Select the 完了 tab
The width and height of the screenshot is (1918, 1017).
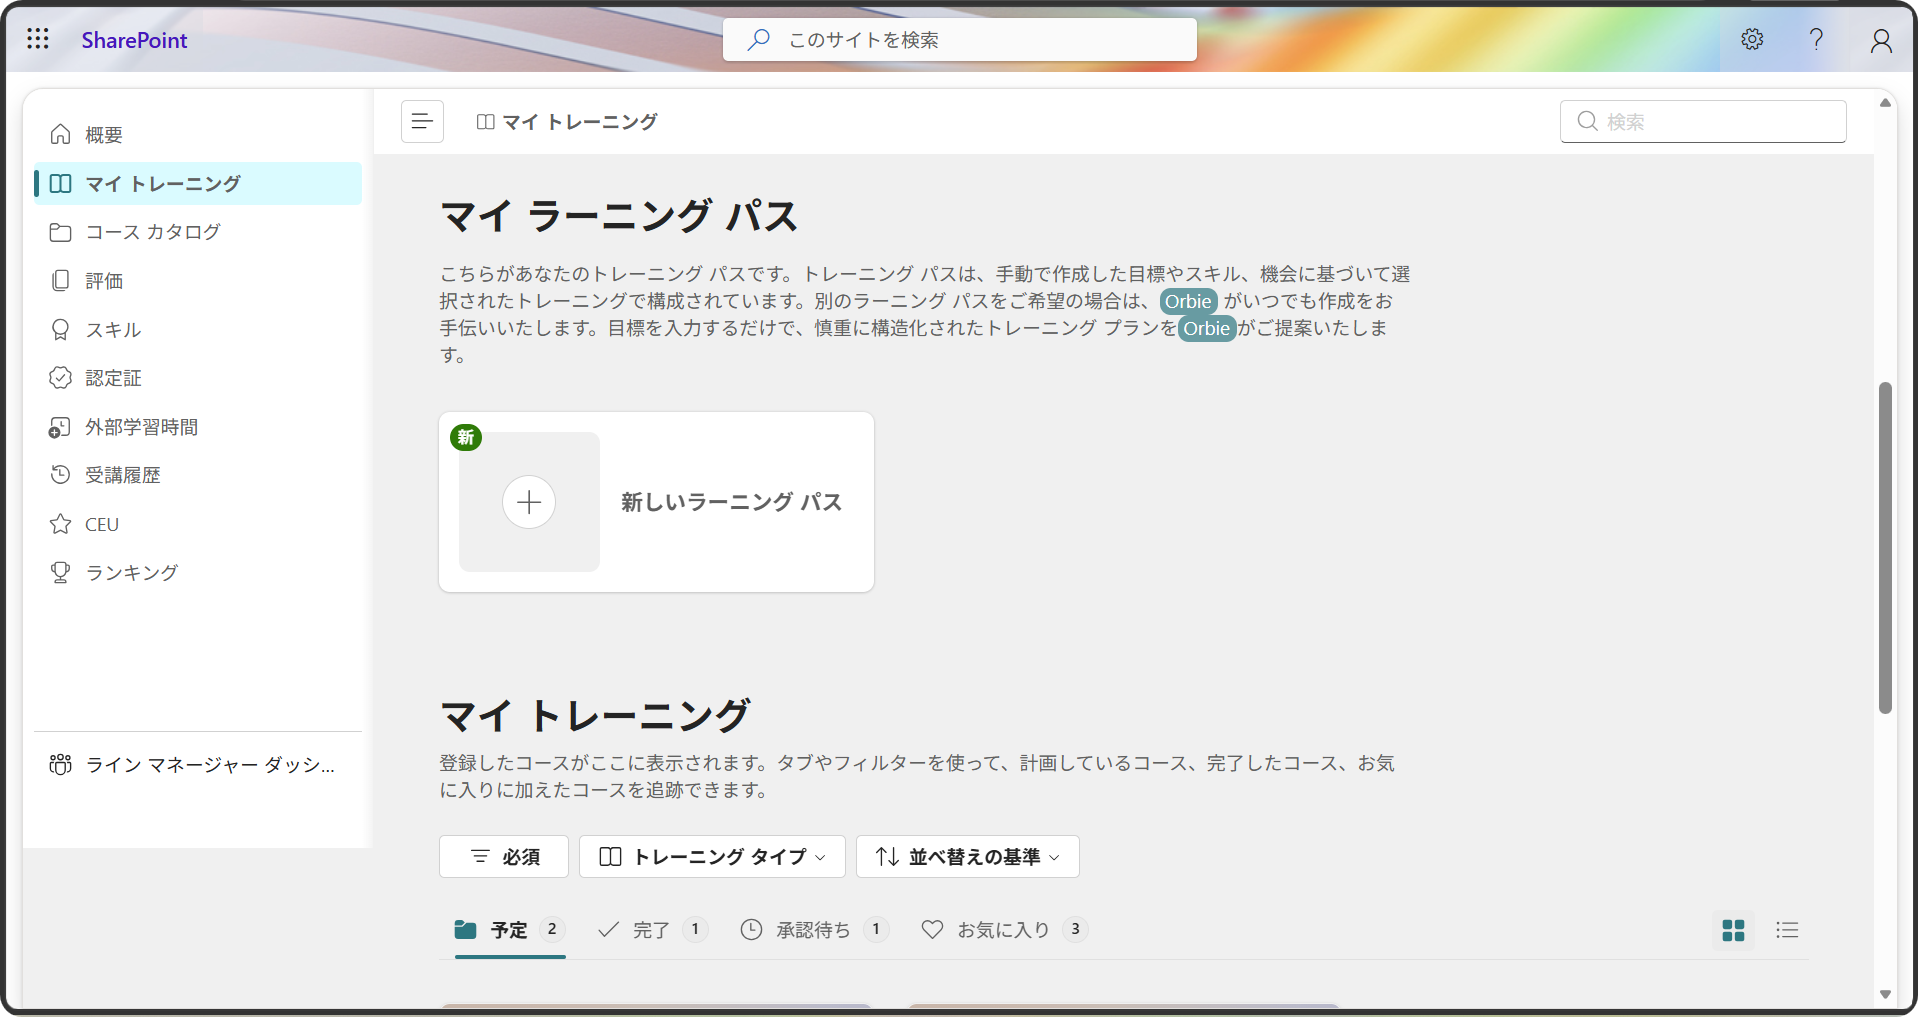[653, 930]
